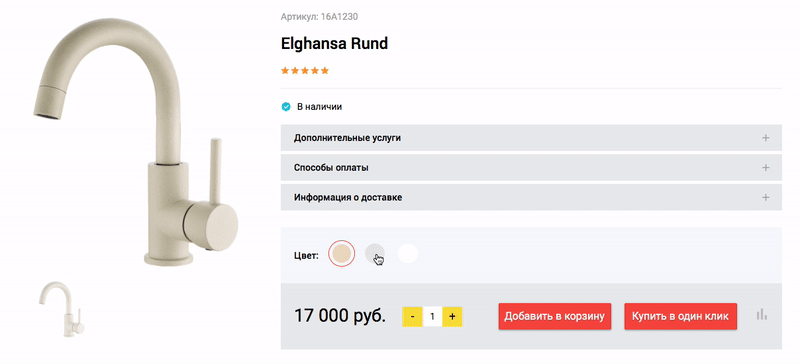This screenshot has height=364, width=800.
Task: Expand Дополнительные услуги section
Action: (x=531, y=138)
